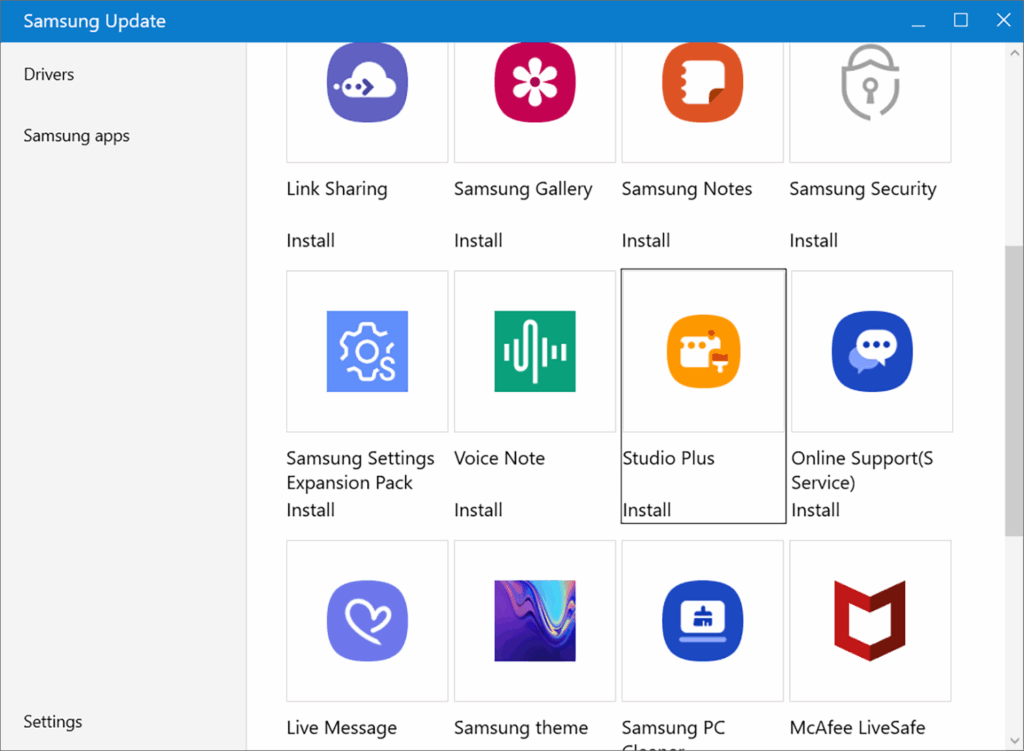Install Voice Note
The height and width of the screenshot is (751, 1024).
(478, 510)
